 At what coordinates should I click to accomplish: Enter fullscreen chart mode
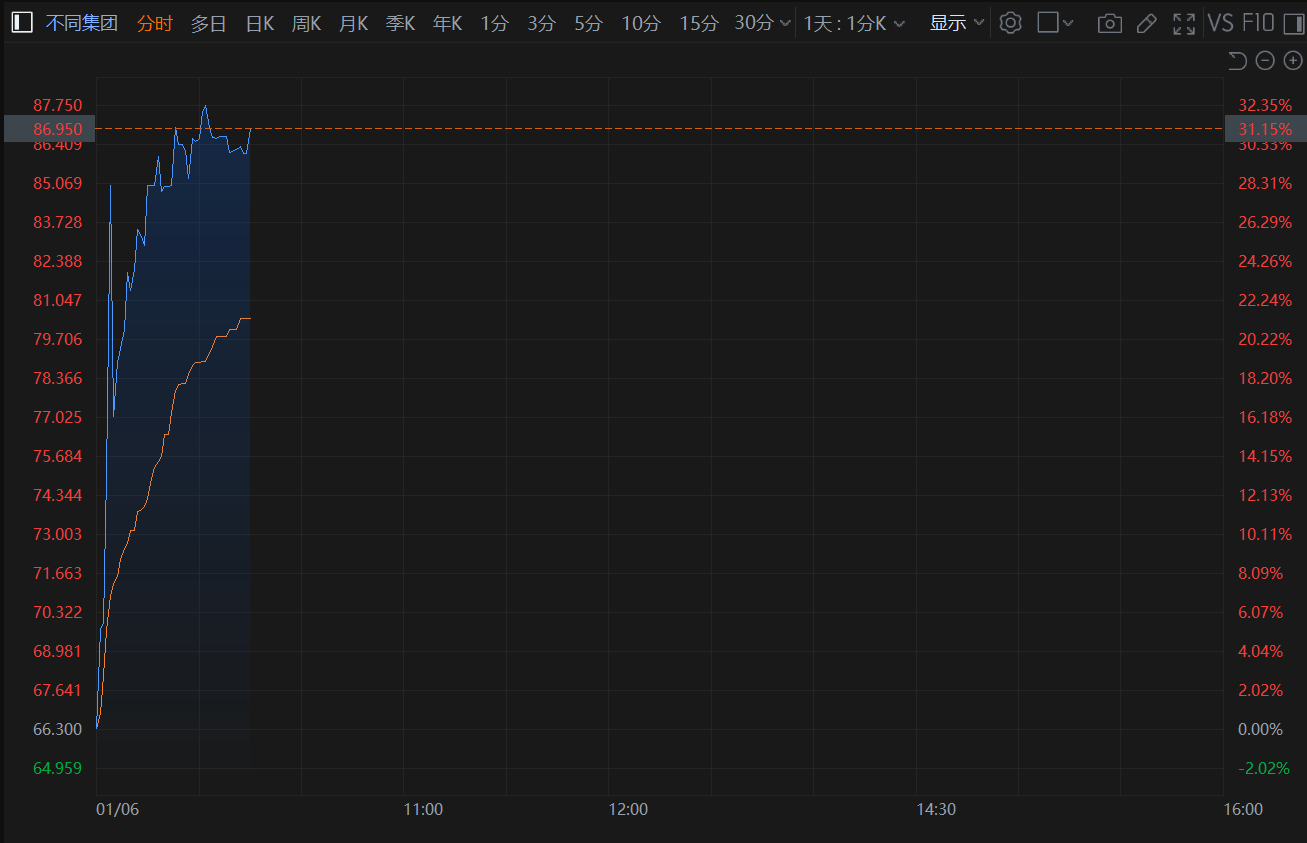pyautogui.click(x=1184, y=23)
